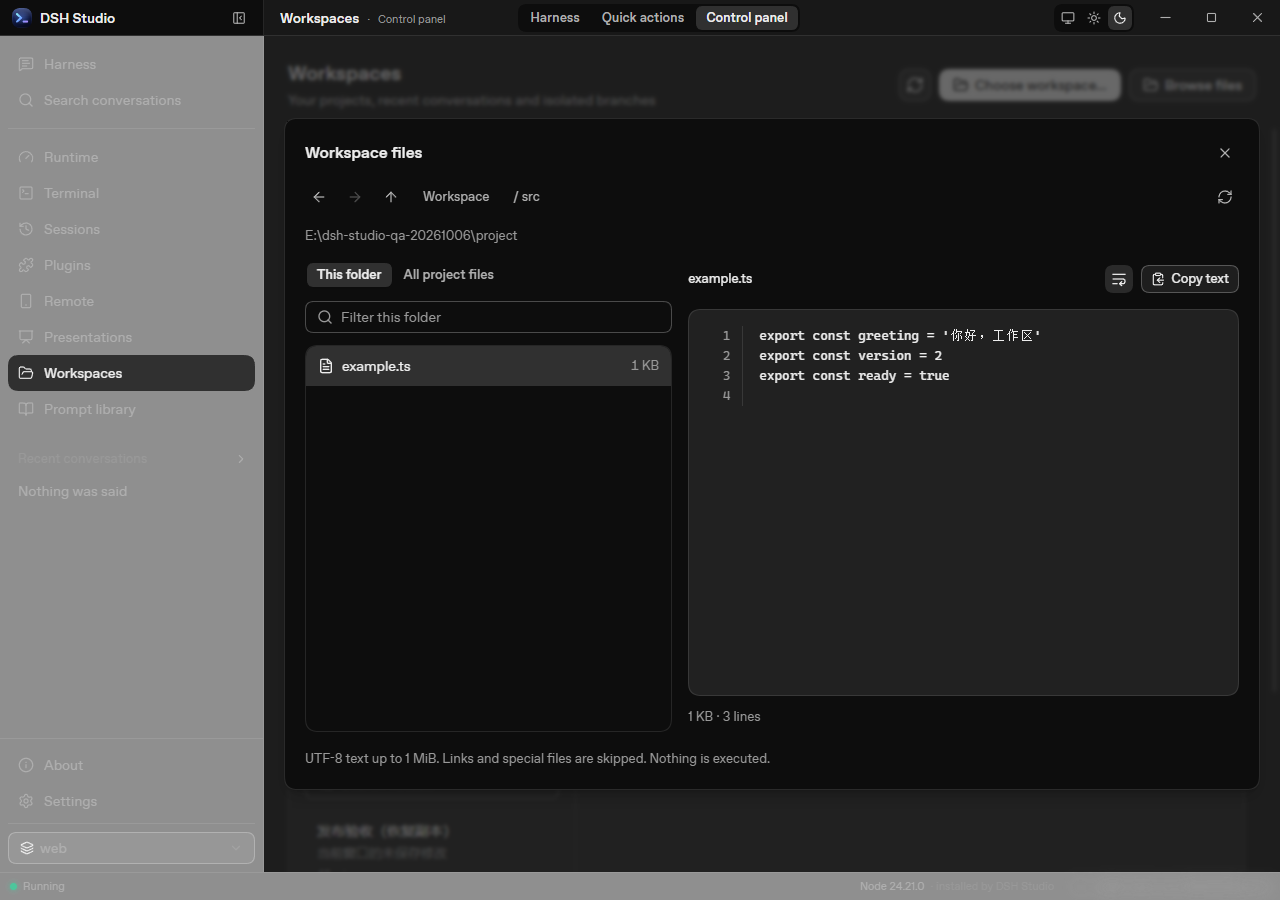This screenshot has height=900, width=1280.
Task: Switch to light theme (sun icon)
Action: tap(1094, 18)
